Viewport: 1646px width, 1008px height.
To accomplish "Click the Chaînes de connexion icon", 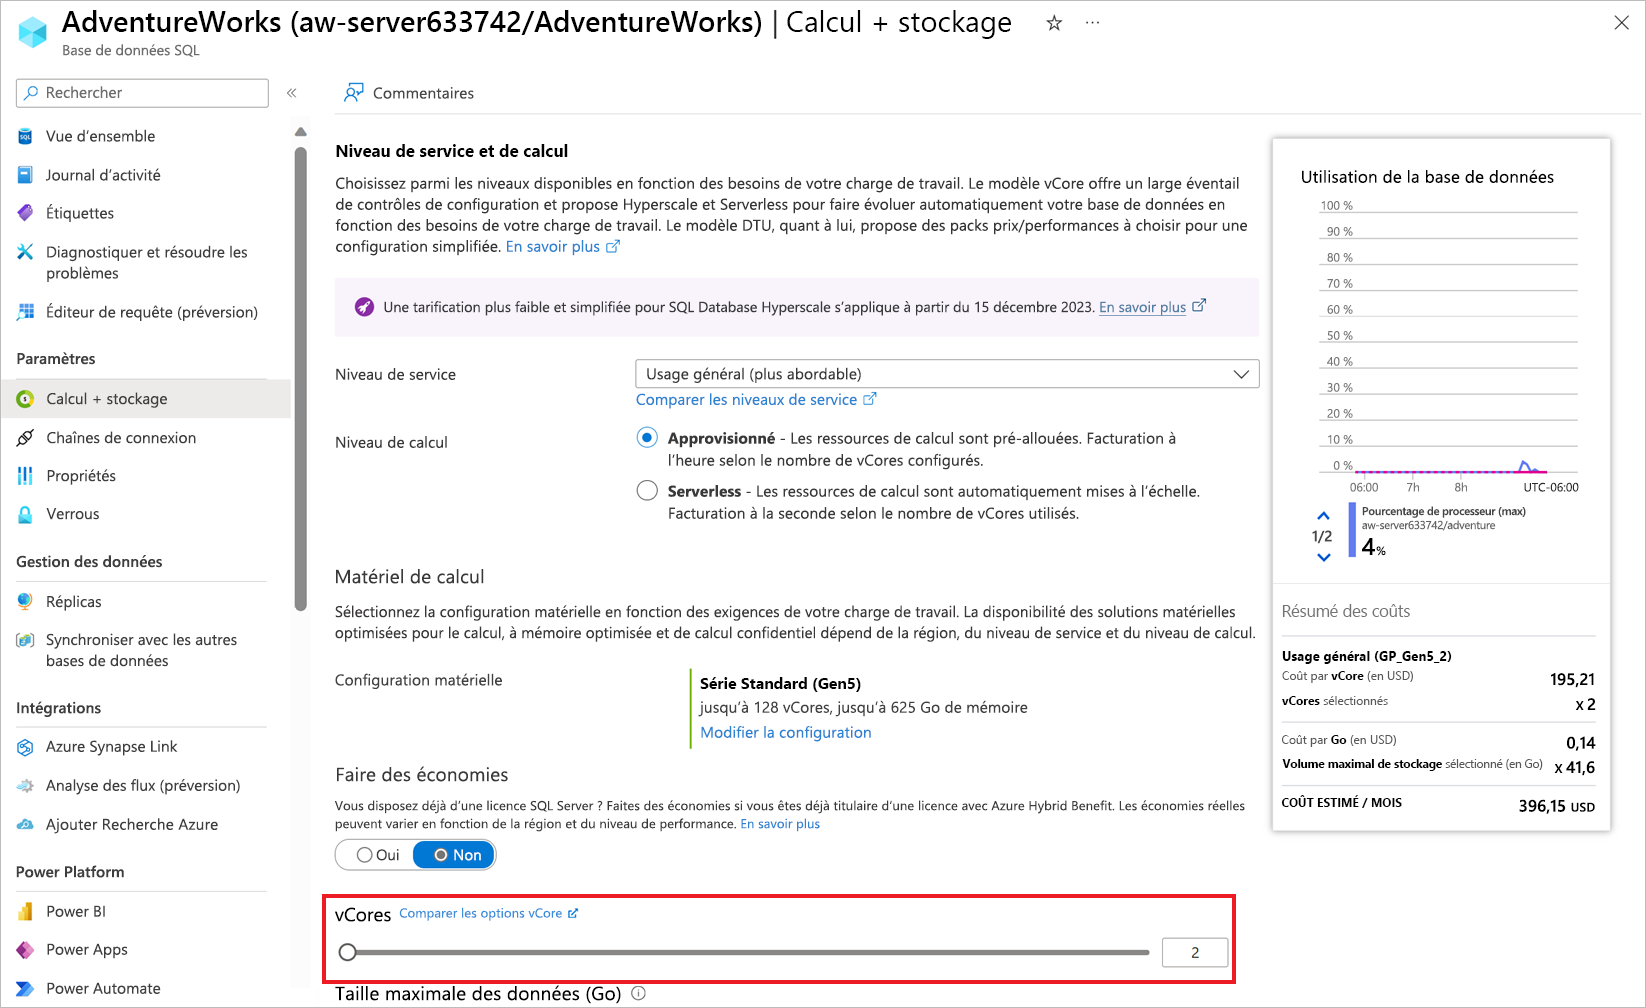I will pos(26,438).
